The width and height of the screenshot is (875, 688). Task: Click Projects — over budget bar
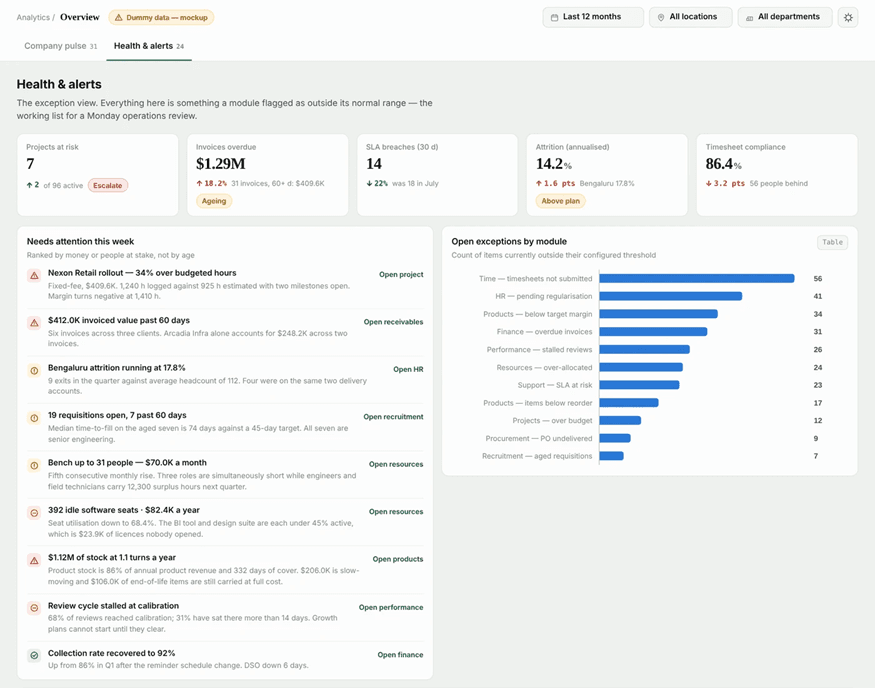point(620,420)
